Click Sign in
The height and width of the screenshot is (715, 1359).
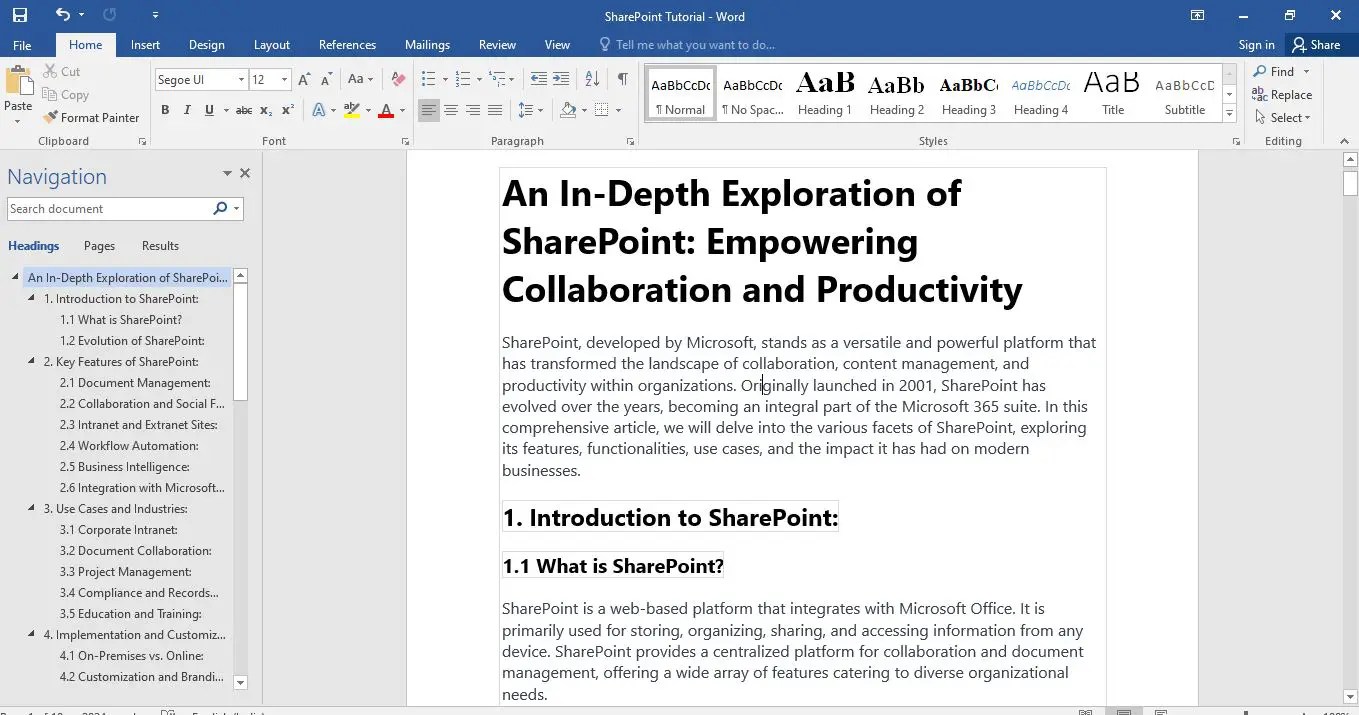click(1256, 44)
